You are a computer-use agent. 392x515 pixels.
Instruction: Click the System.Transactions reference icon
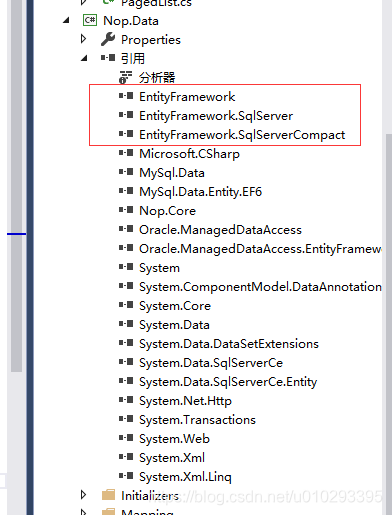click(126, 419)
